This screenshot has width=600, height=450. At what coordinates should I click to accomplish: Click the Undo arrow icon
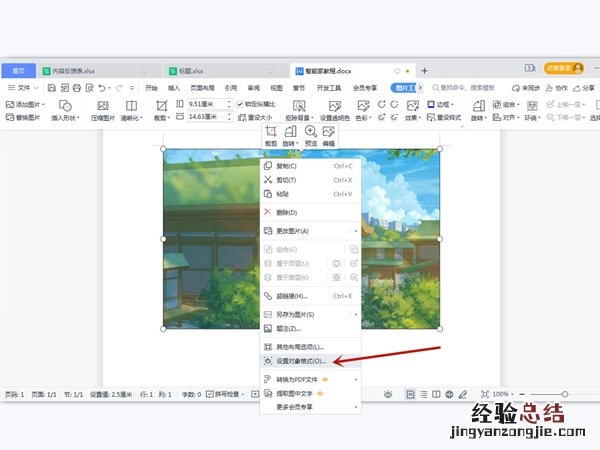[102, 88]
